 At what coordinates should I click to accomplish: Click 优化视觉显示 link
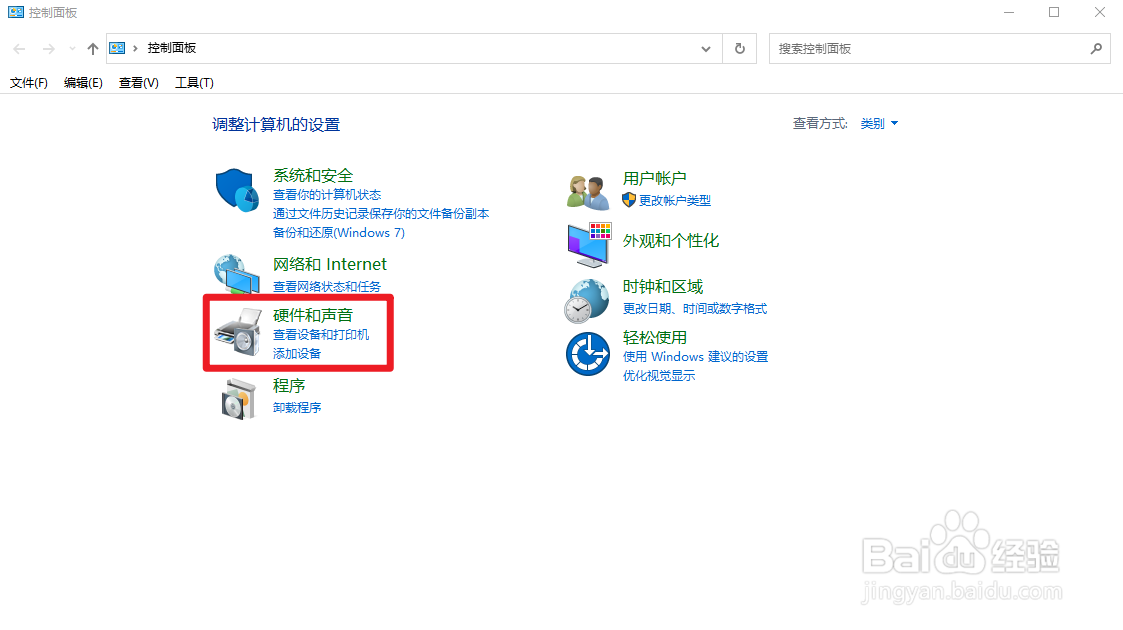pos(659,376)
